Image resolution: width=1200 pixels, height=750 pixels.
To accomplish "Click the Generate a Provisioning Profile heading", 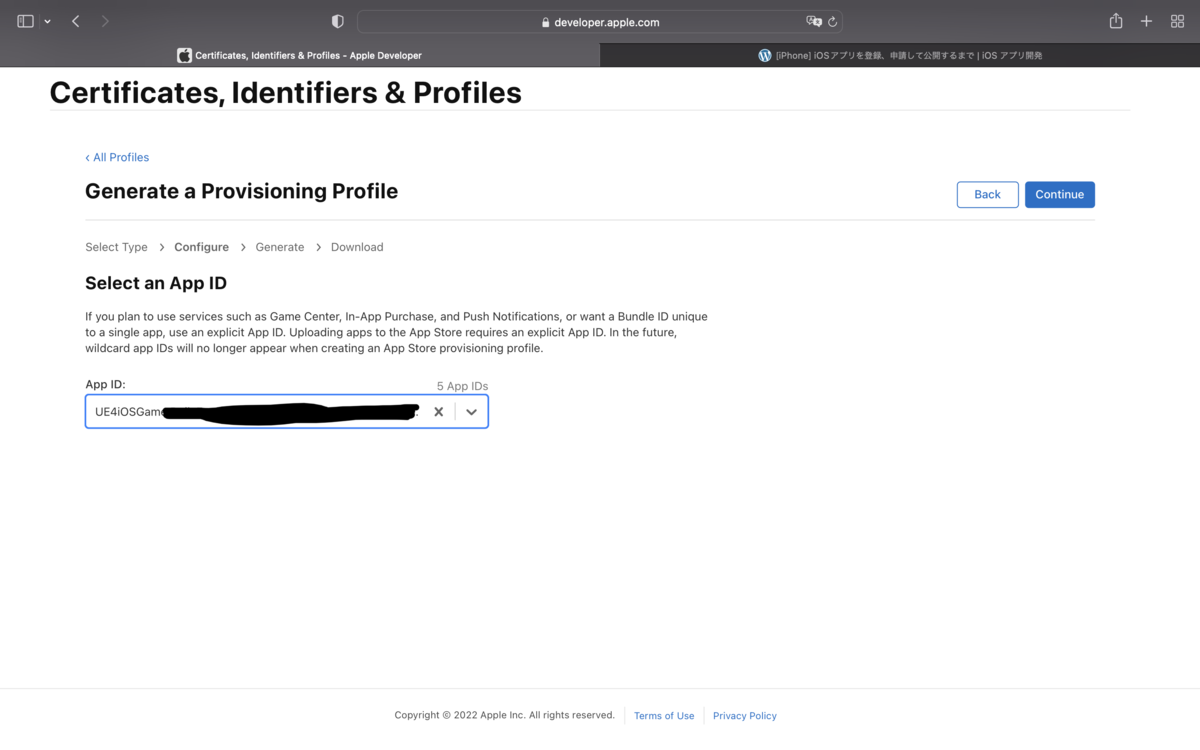I will click(241, 191).
